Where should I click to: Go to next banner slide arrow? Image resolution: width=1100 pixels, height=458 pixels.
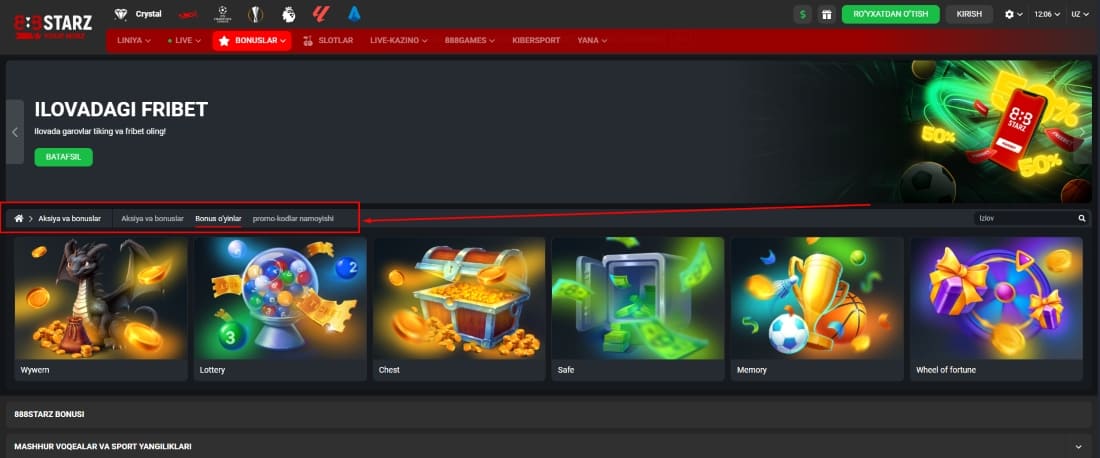[x=1082, y=132]
